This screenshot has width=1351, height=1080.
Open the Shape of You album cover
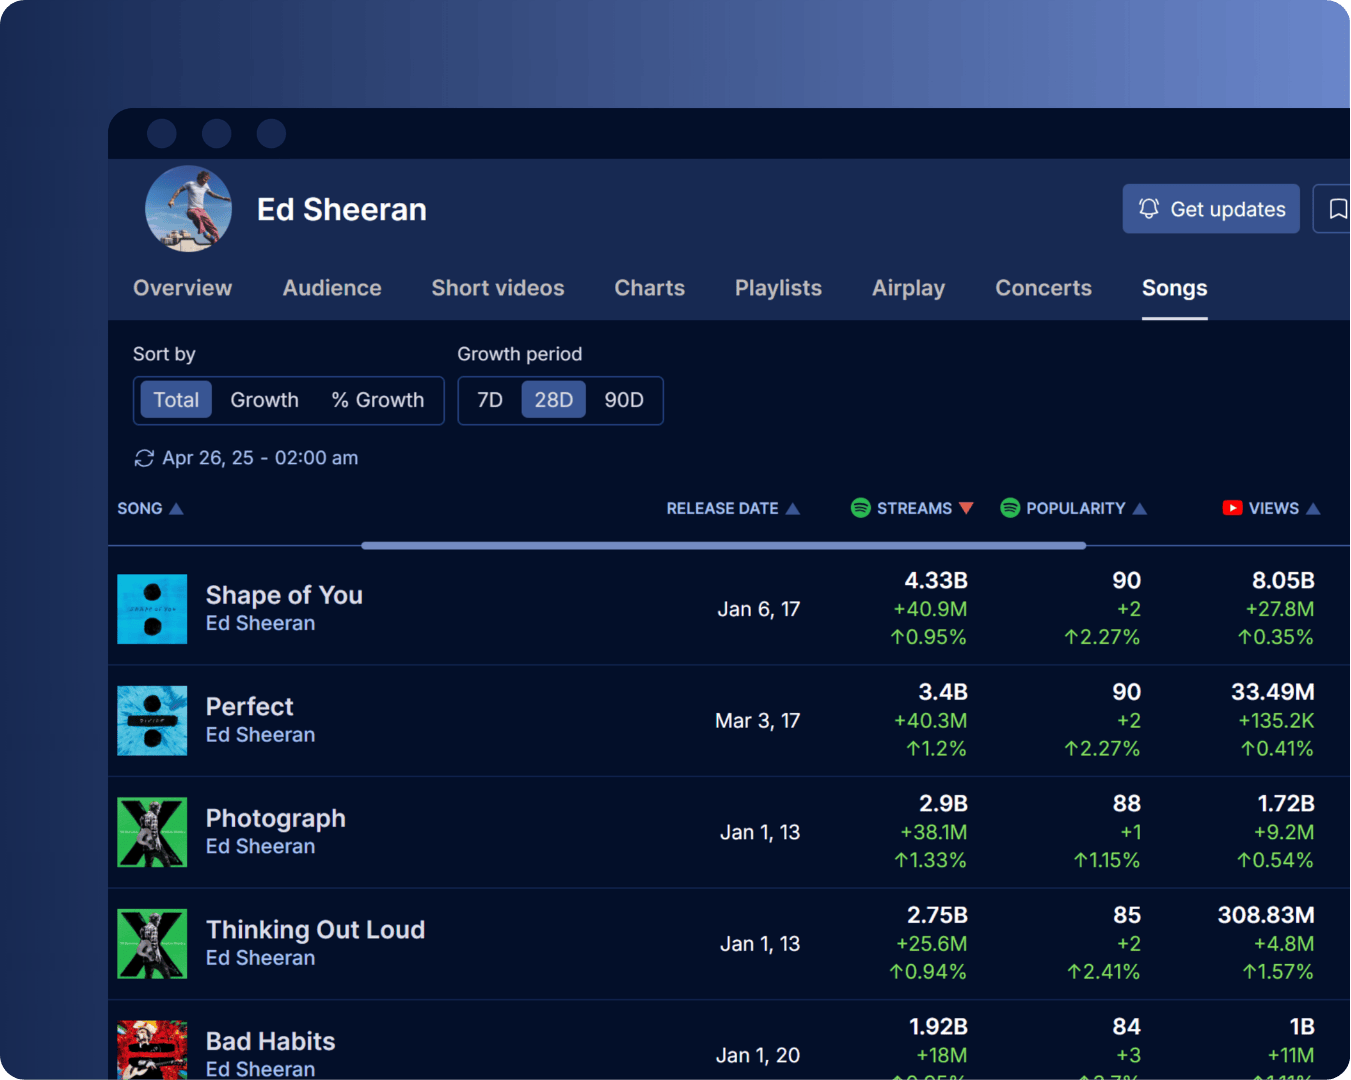152,609
